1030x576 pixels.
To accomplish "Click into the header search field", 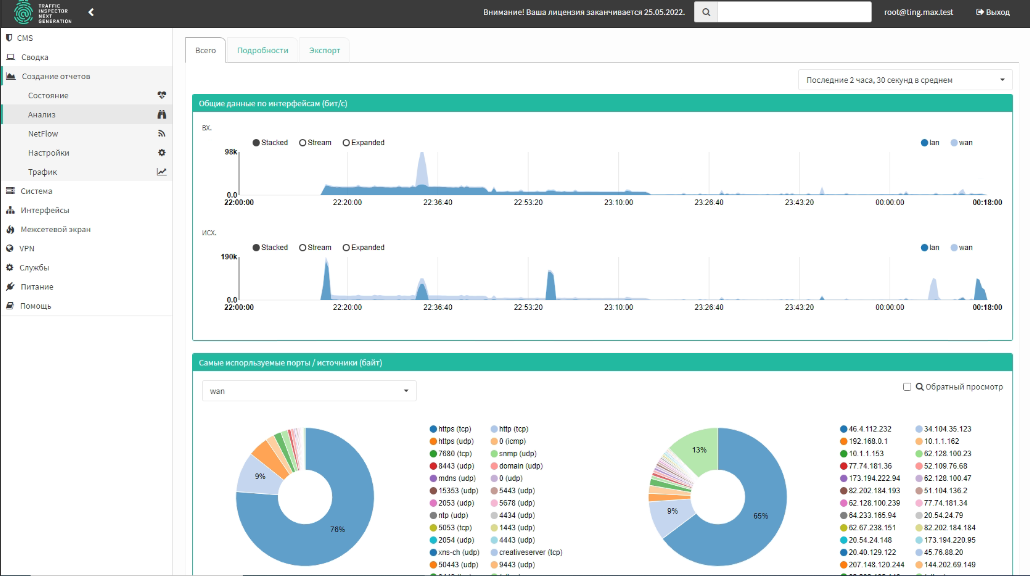I will (794, 12).
